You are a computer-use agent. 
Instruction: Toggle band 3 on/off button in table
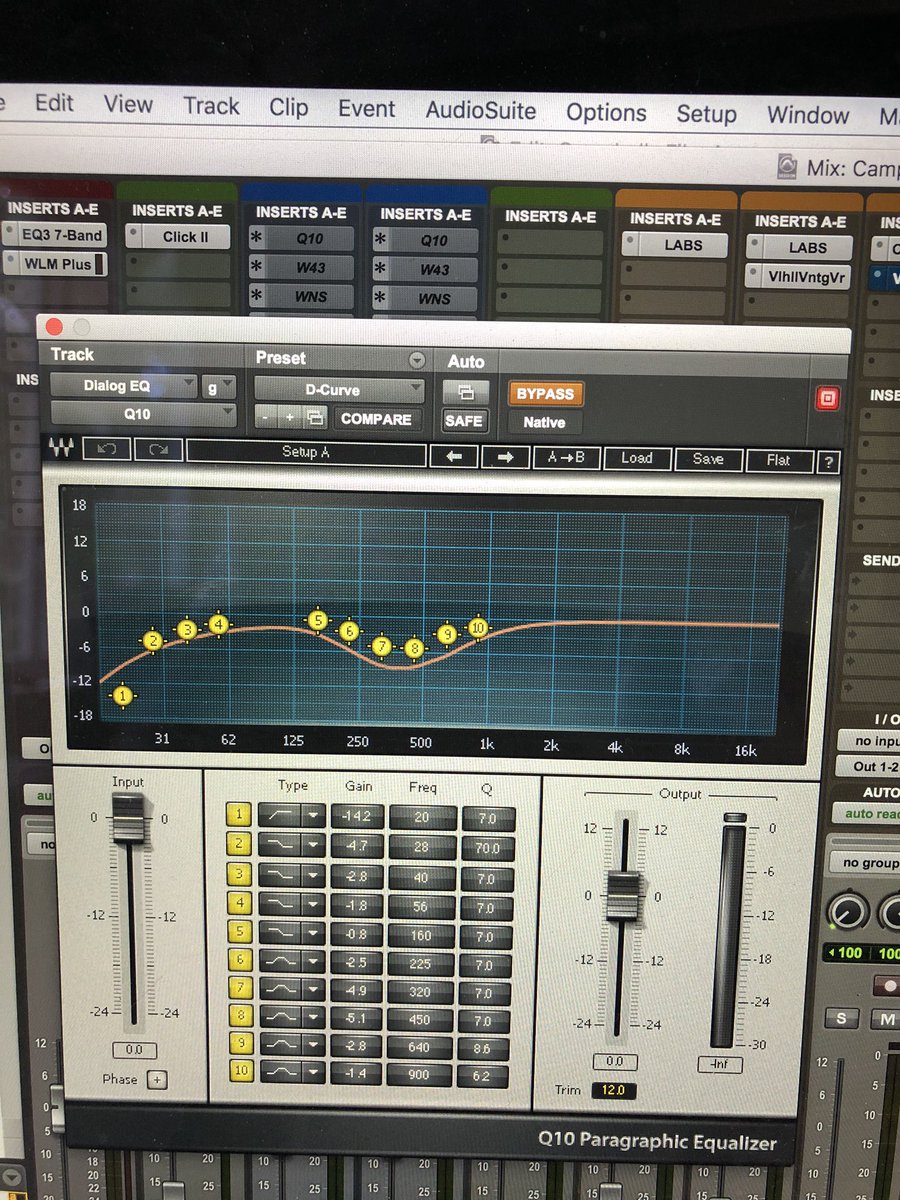pyautogui.click(x=240, y=876)
